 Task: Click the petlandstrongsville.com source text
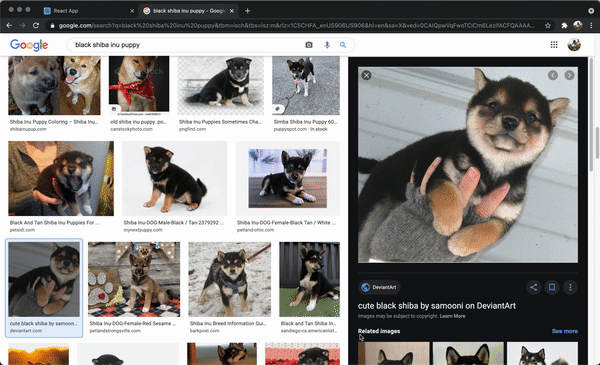tap(115, 331)
